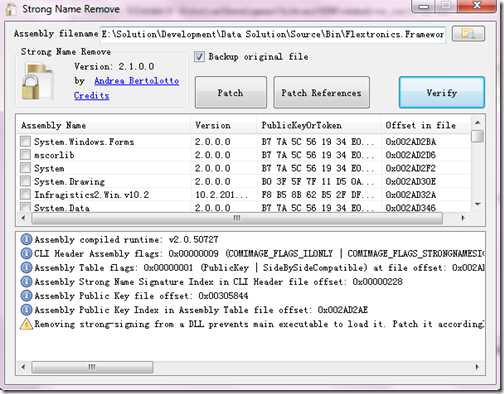This screenshot has height=394, width=504.
Task: Click the browse folder icon button
Action: [x=468, y=33]
